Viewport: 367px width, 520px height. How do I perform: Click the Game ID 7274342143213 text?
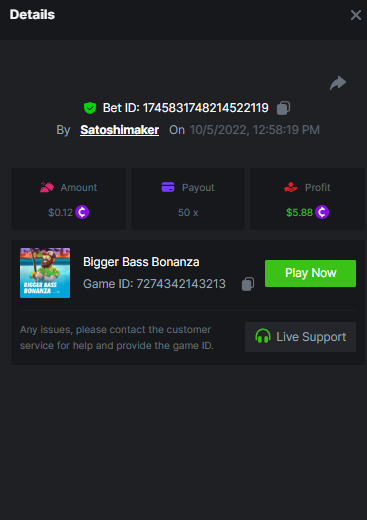pos(154,284)
